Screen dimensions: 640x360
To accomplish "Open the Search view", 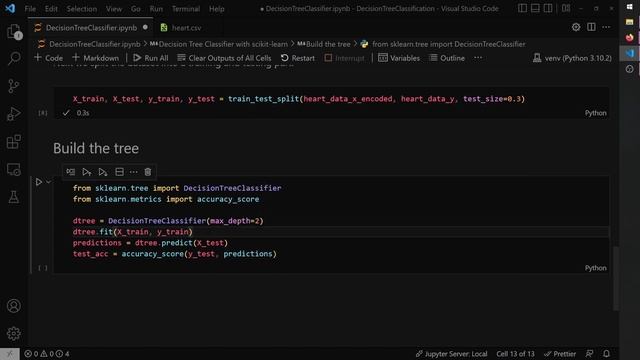I will click(x=14, y=58).
